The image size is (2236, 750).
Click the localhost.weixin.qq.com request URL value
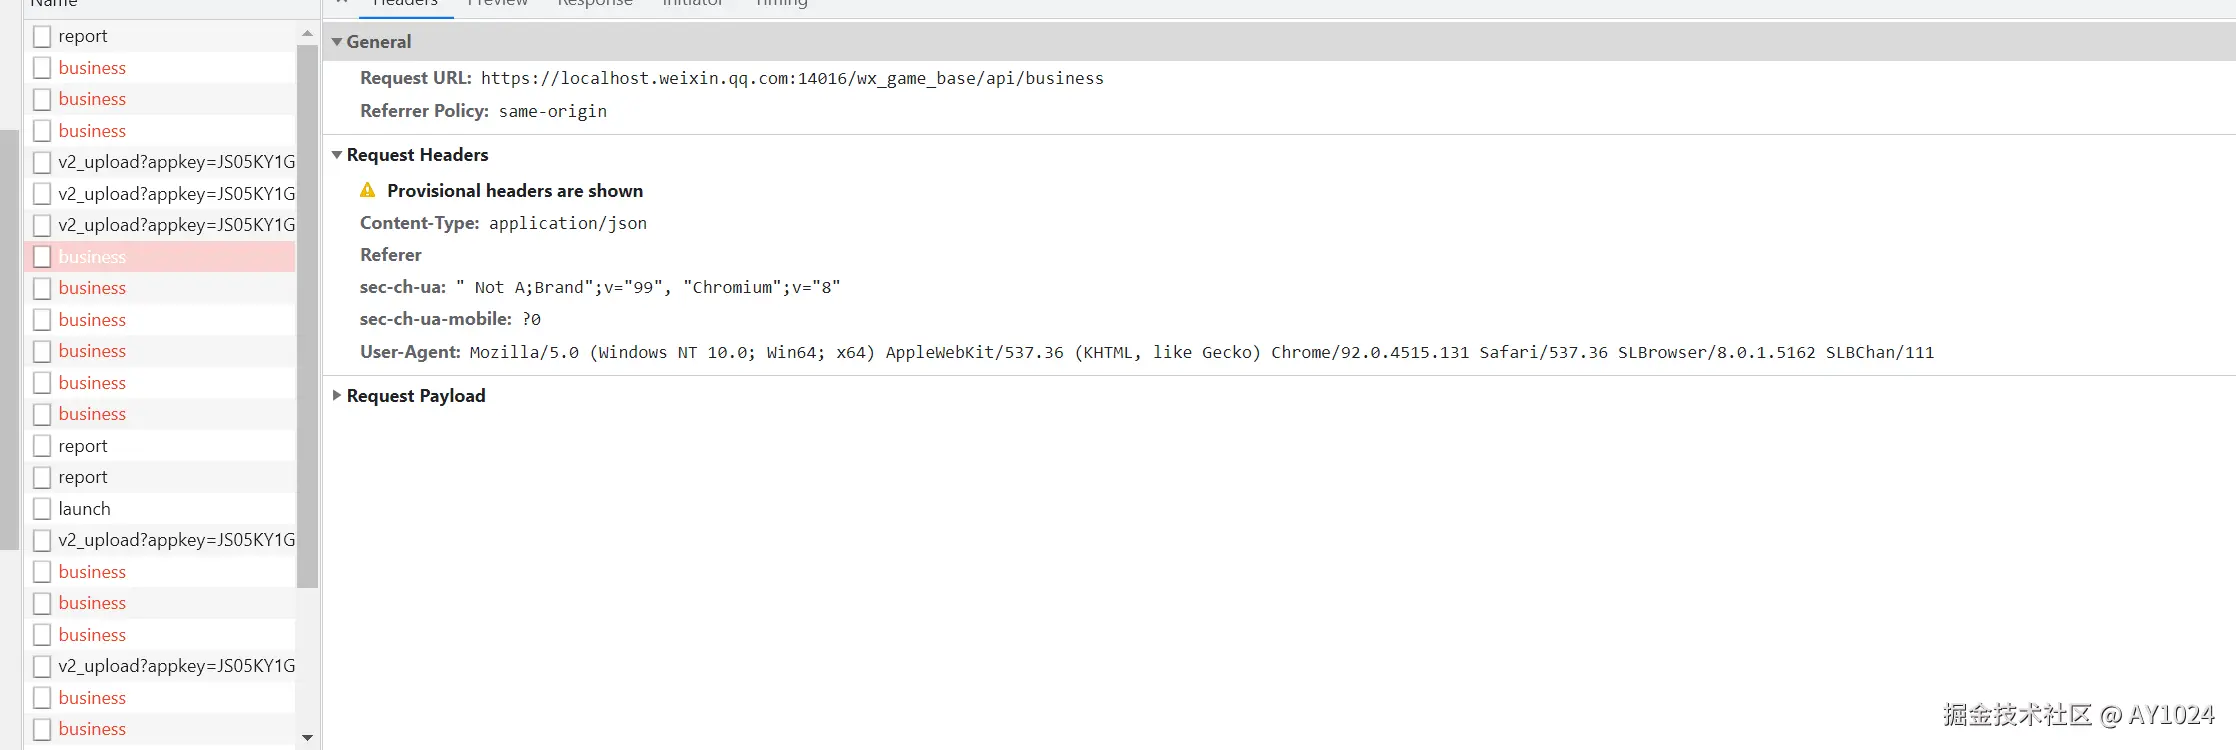point(792,78)
